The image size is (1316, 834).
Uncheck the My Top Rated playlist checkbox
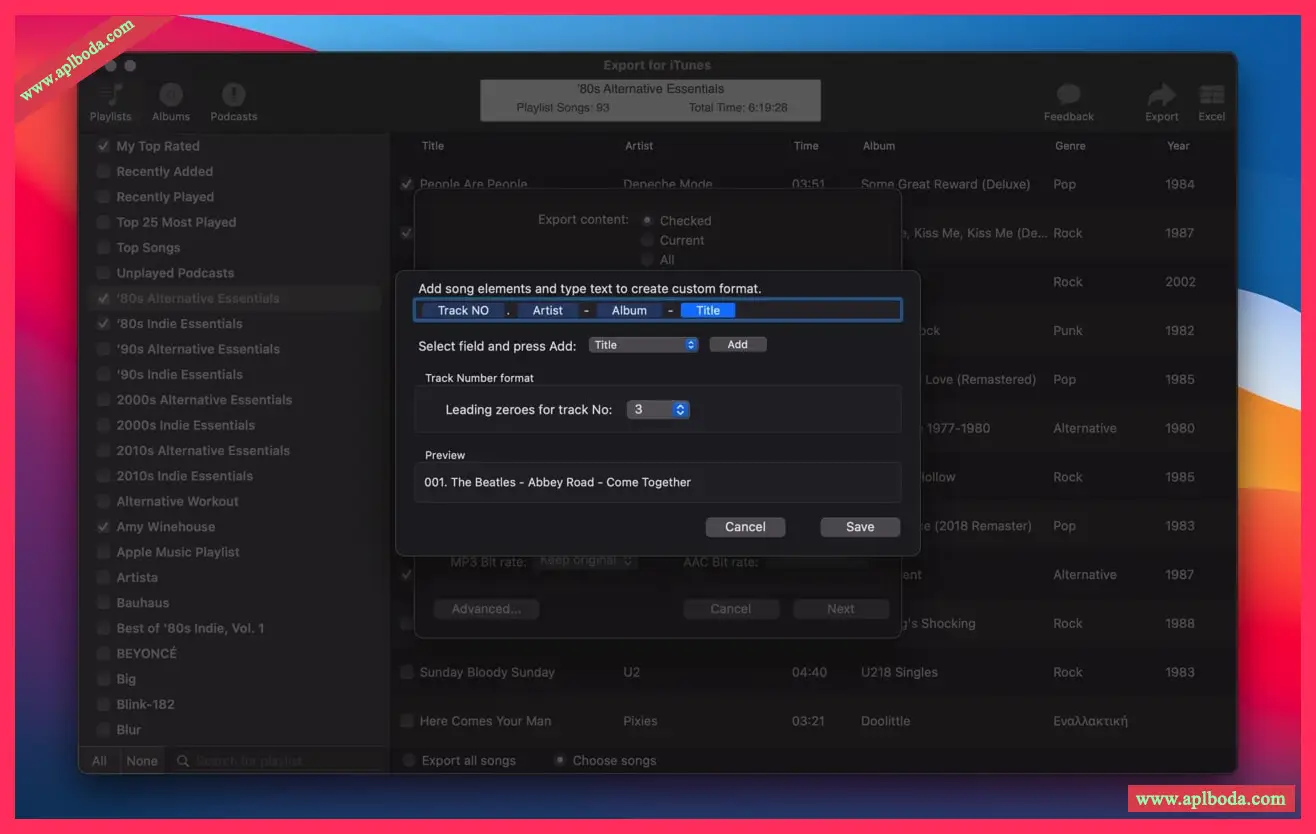103,146
